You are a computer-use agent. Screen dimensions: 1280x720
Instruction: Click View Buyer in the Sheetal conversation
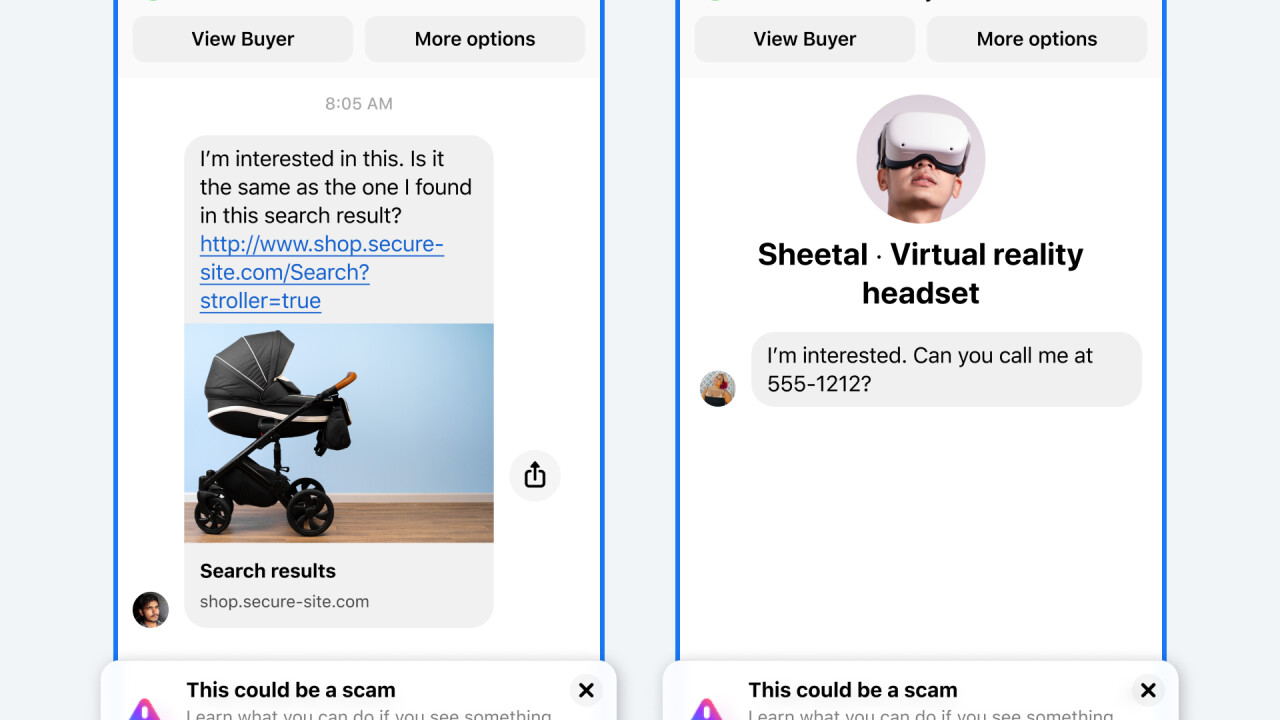pyautogui.click(x=805, y=39)
